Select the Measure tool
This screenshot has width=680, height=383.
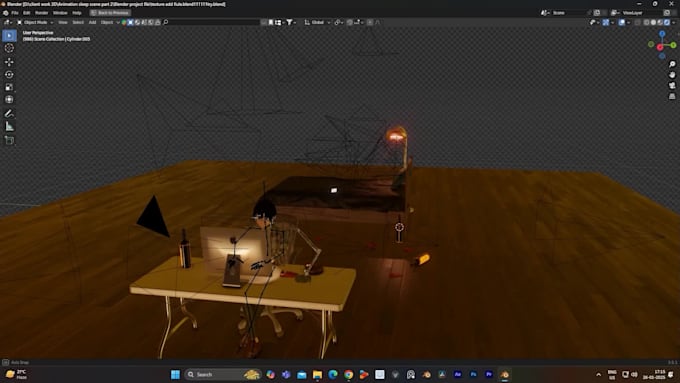tap(9, 127)
